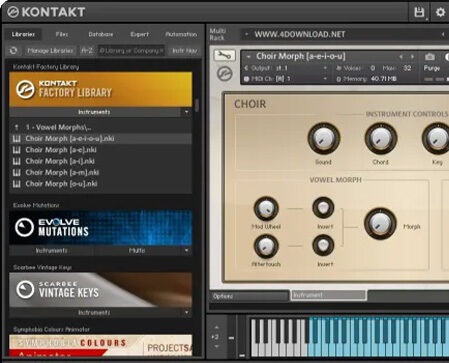The width and height of the screenshot is (449, 363).
Task: Switch to the Files tab
Action: point(62,34)
